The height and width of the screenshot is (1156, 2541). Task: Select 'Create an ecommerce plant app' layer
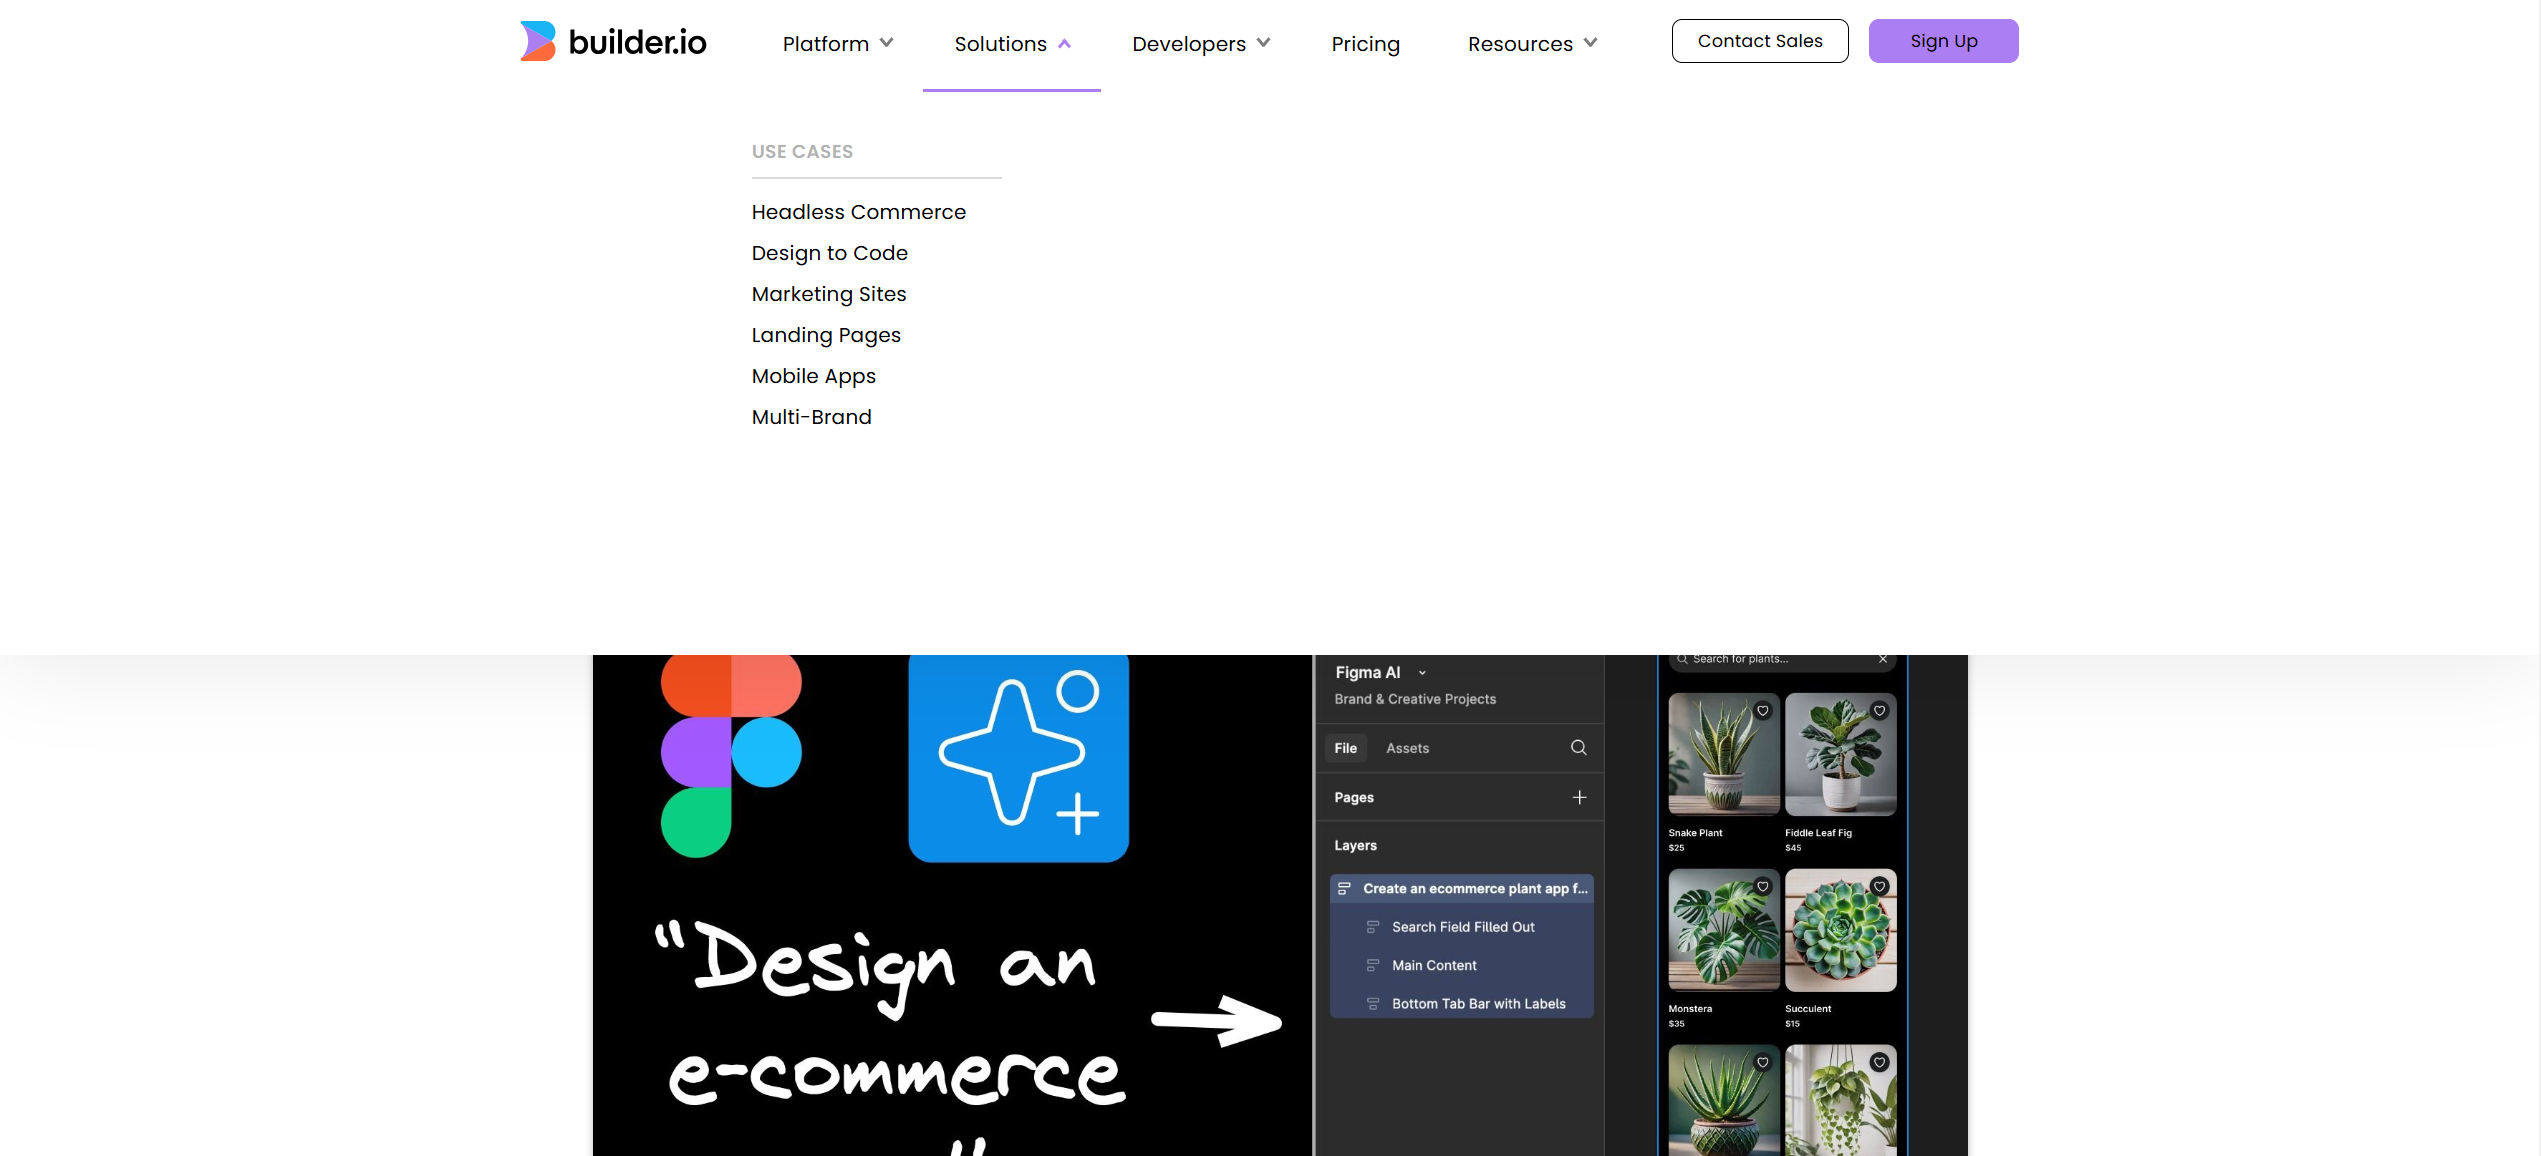click(1461, 888)
